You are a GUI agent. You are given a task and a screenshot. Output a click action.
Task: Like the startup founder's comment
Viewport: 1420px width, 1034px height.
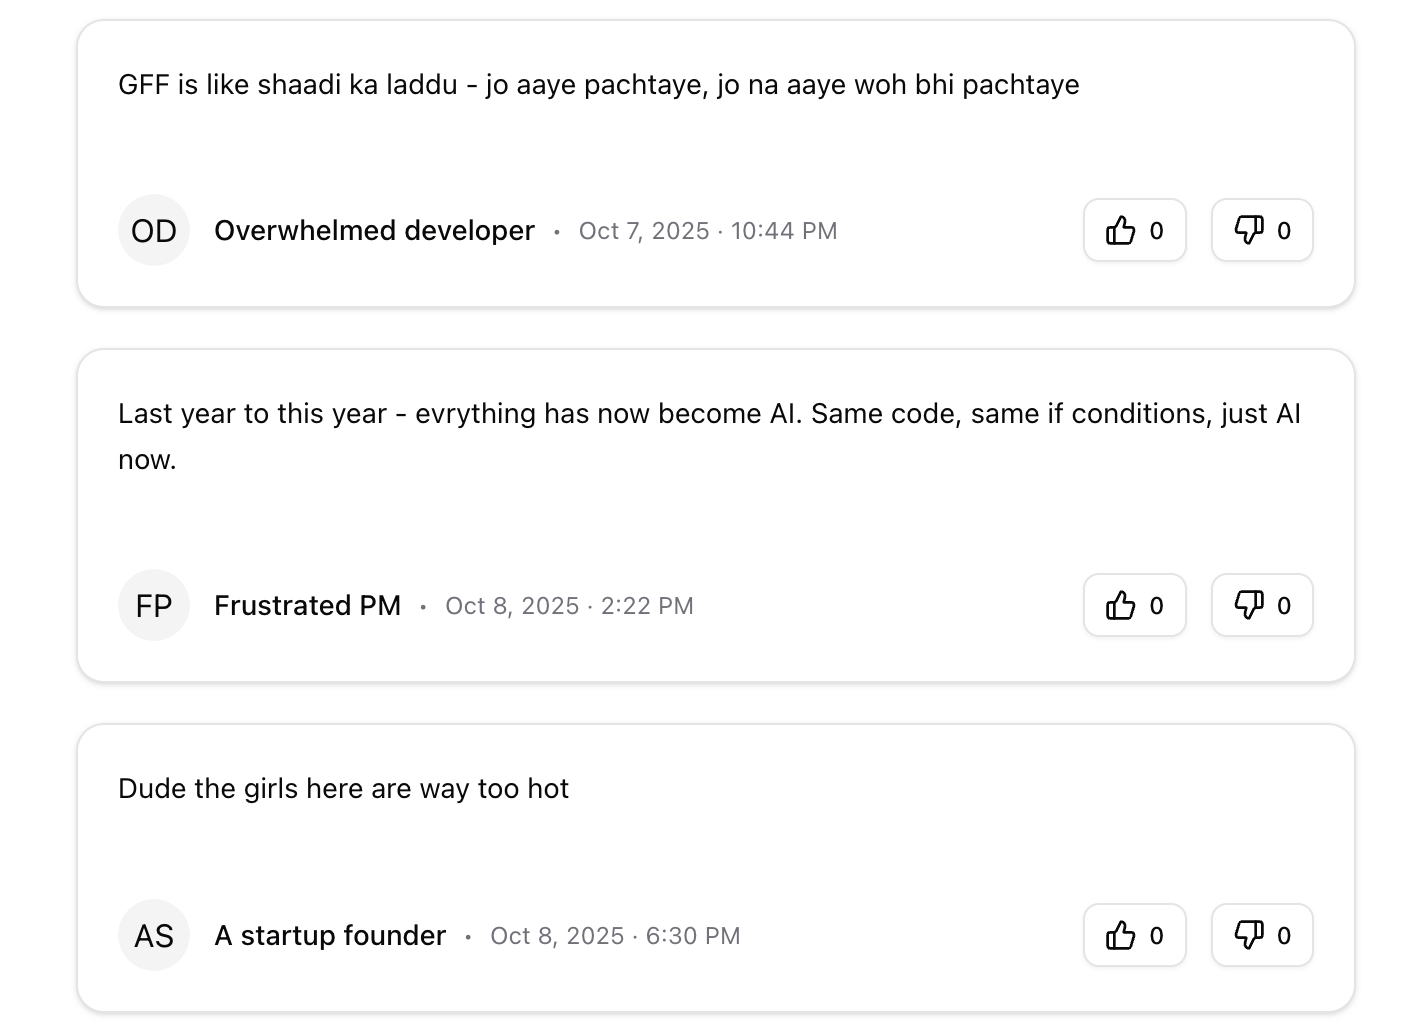pos(1134,935)
